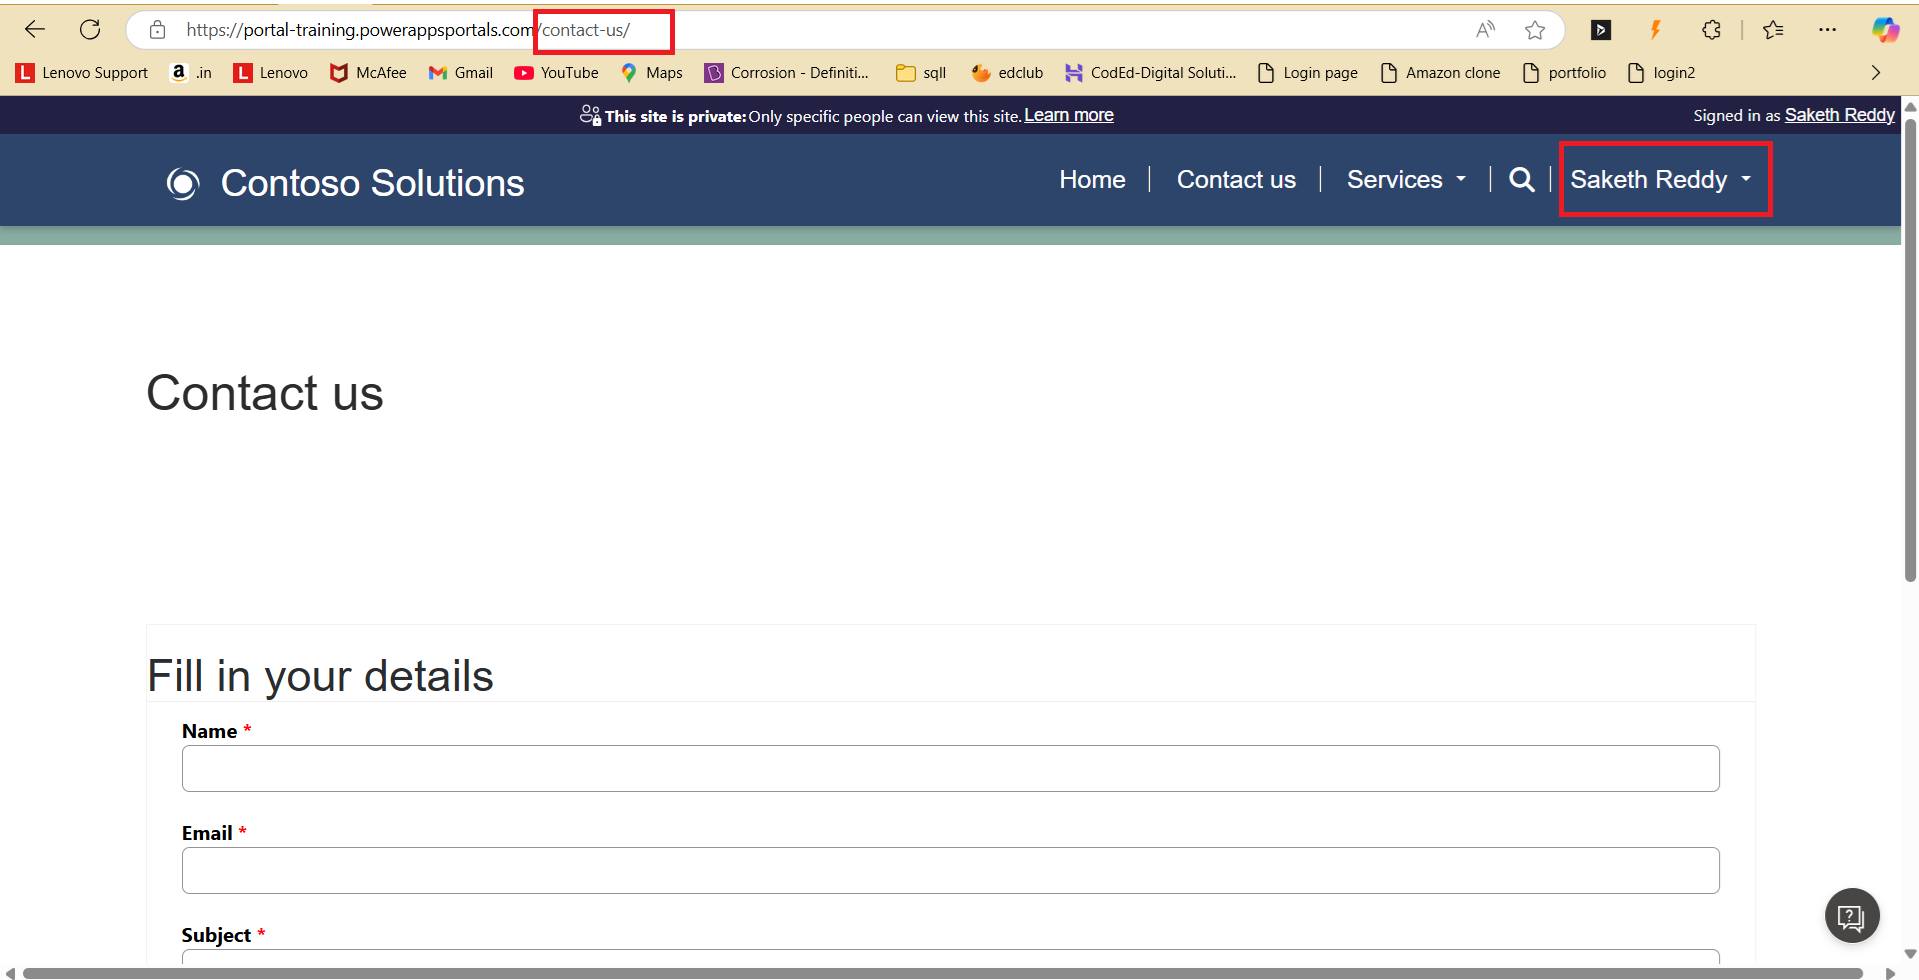Click the Contoso Solutions logo link
Image resolution: width=1919 pixels, height=980 pixels.
[x=346, y=183]
